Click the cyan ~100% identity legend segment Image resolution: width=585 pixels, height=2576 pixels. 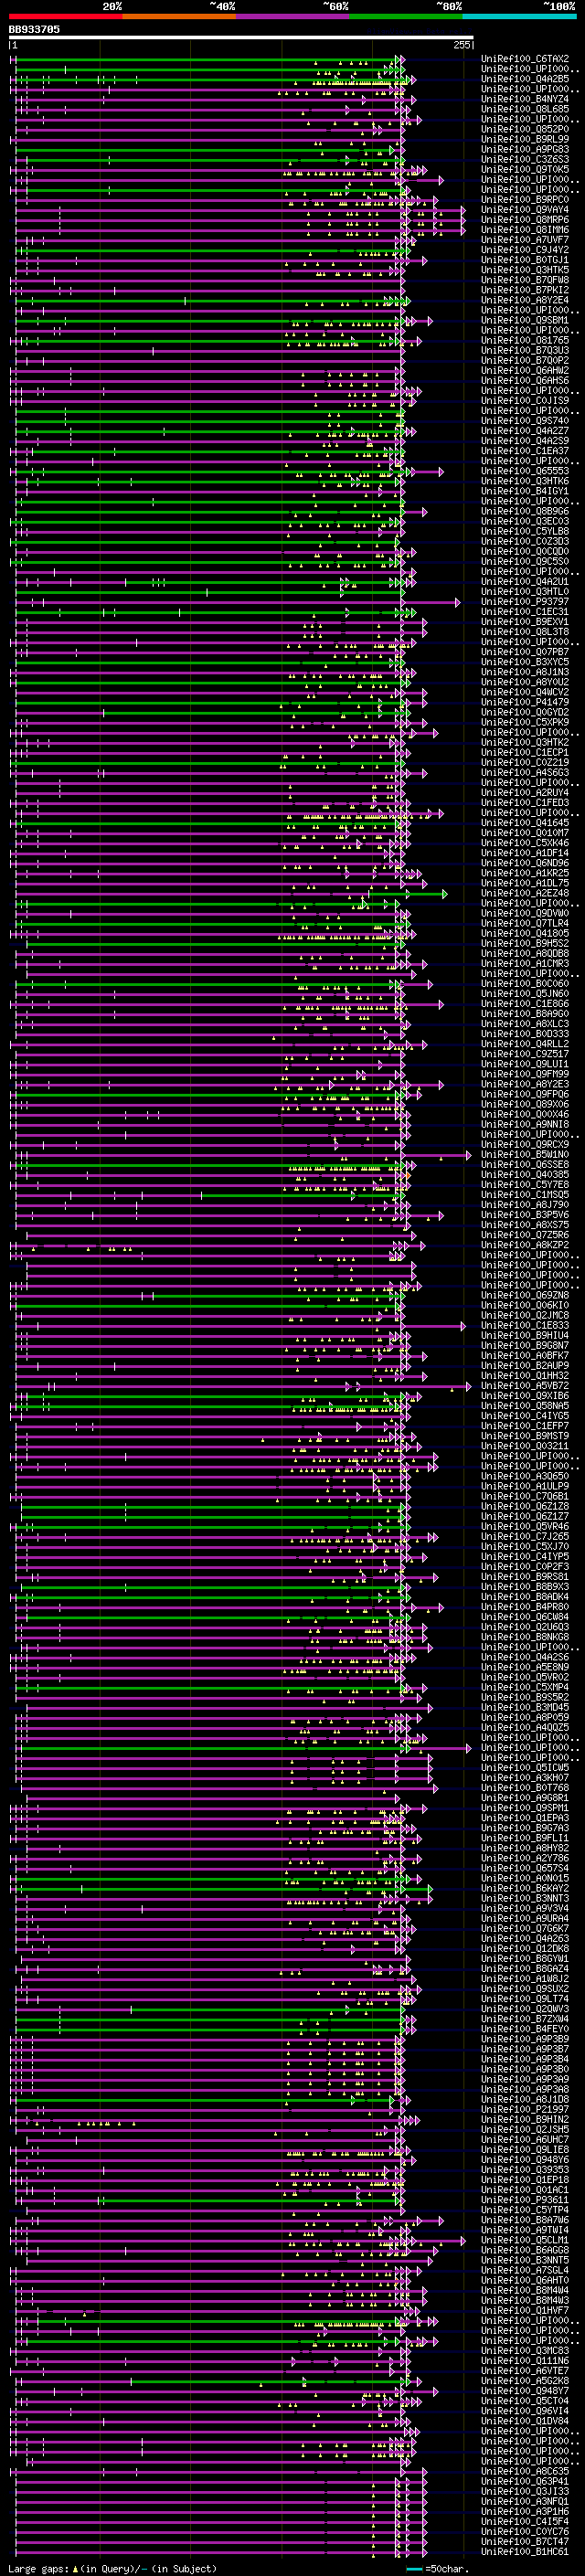pyautogui.click(x=519, y=17)
